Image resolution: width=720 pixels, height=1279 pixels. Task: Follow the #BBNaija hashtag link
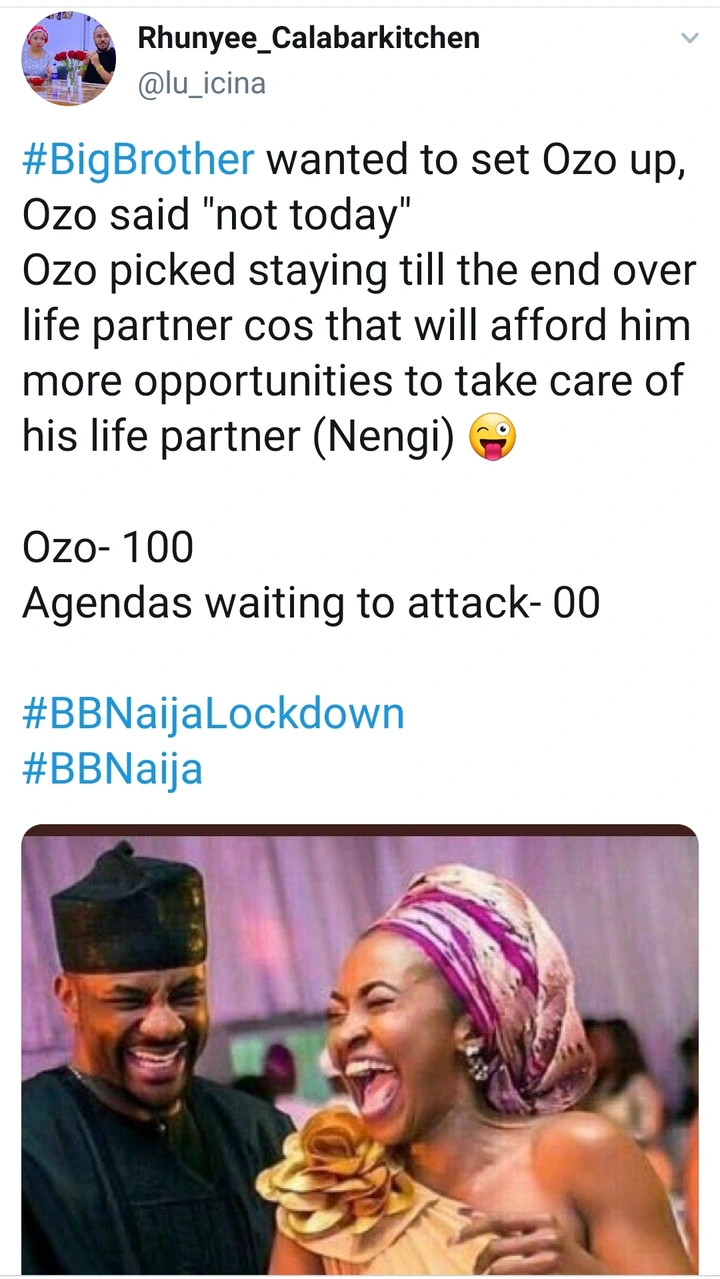[112, 769]
